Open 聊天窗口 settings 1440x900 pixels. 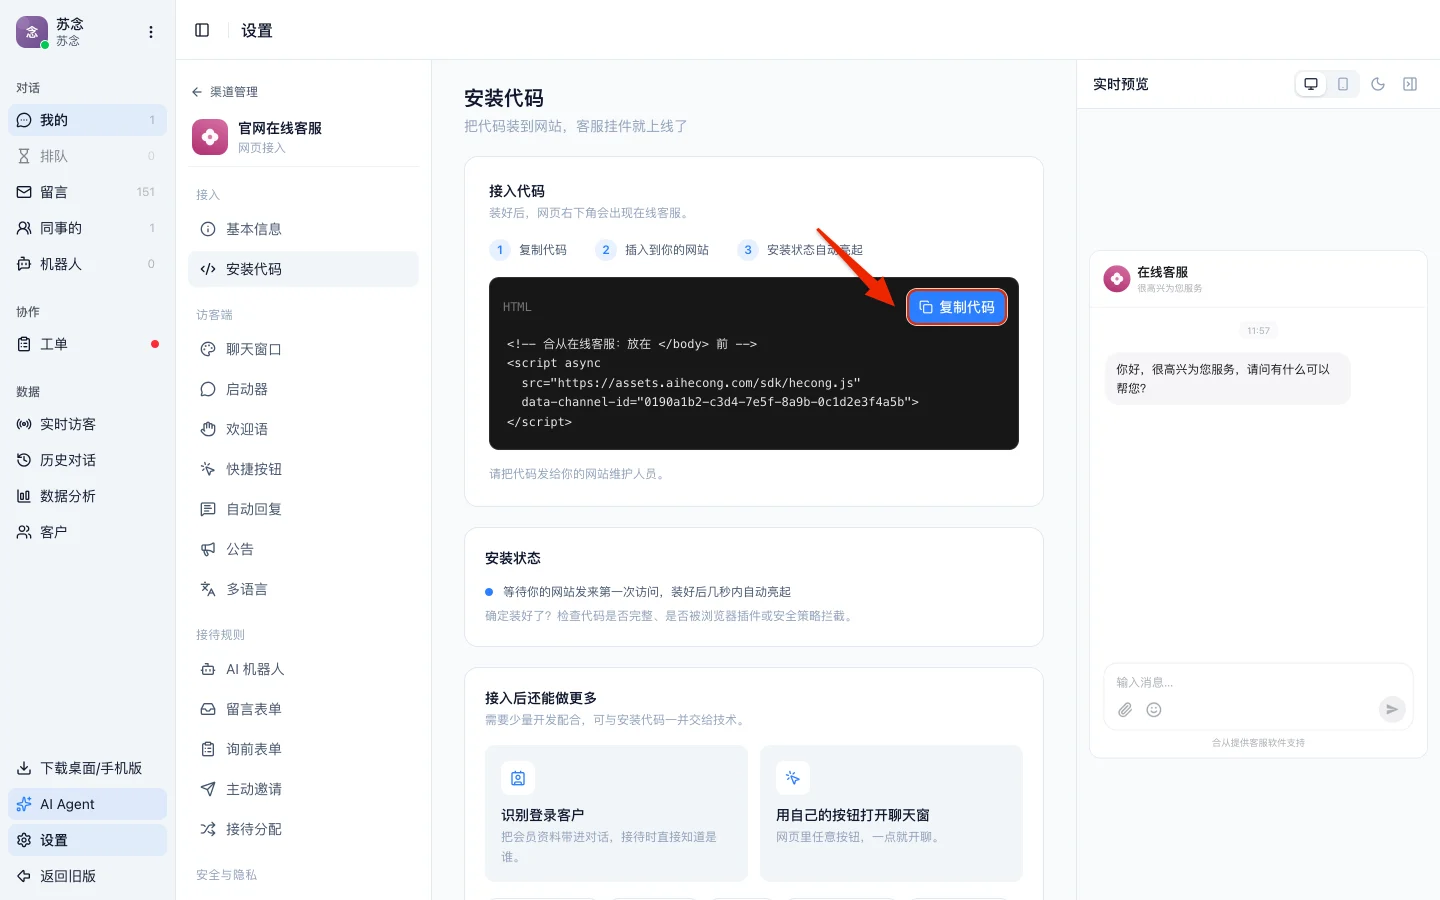[x=303, y=349]
